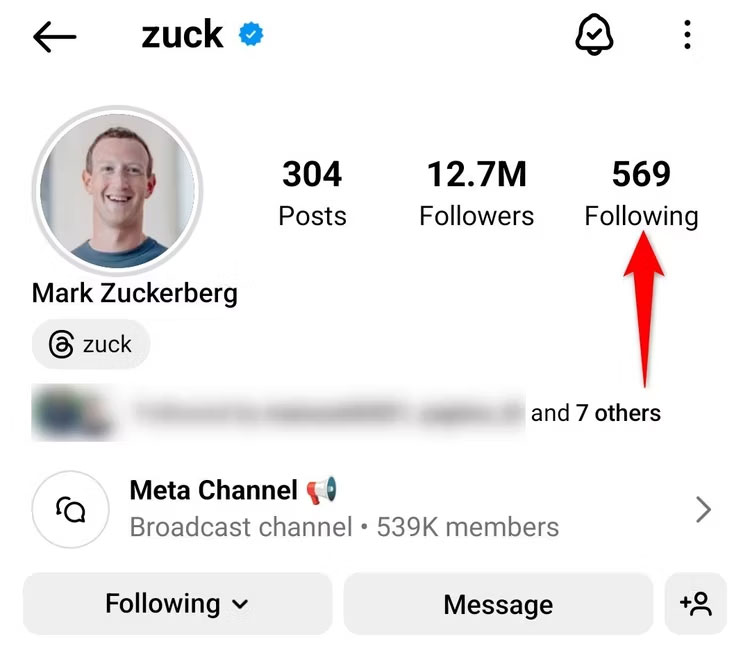This screenshot has height=653, width=750.
Task: Click the megaphone emoji next to Meta Channel
Action: tap(322, 490)
